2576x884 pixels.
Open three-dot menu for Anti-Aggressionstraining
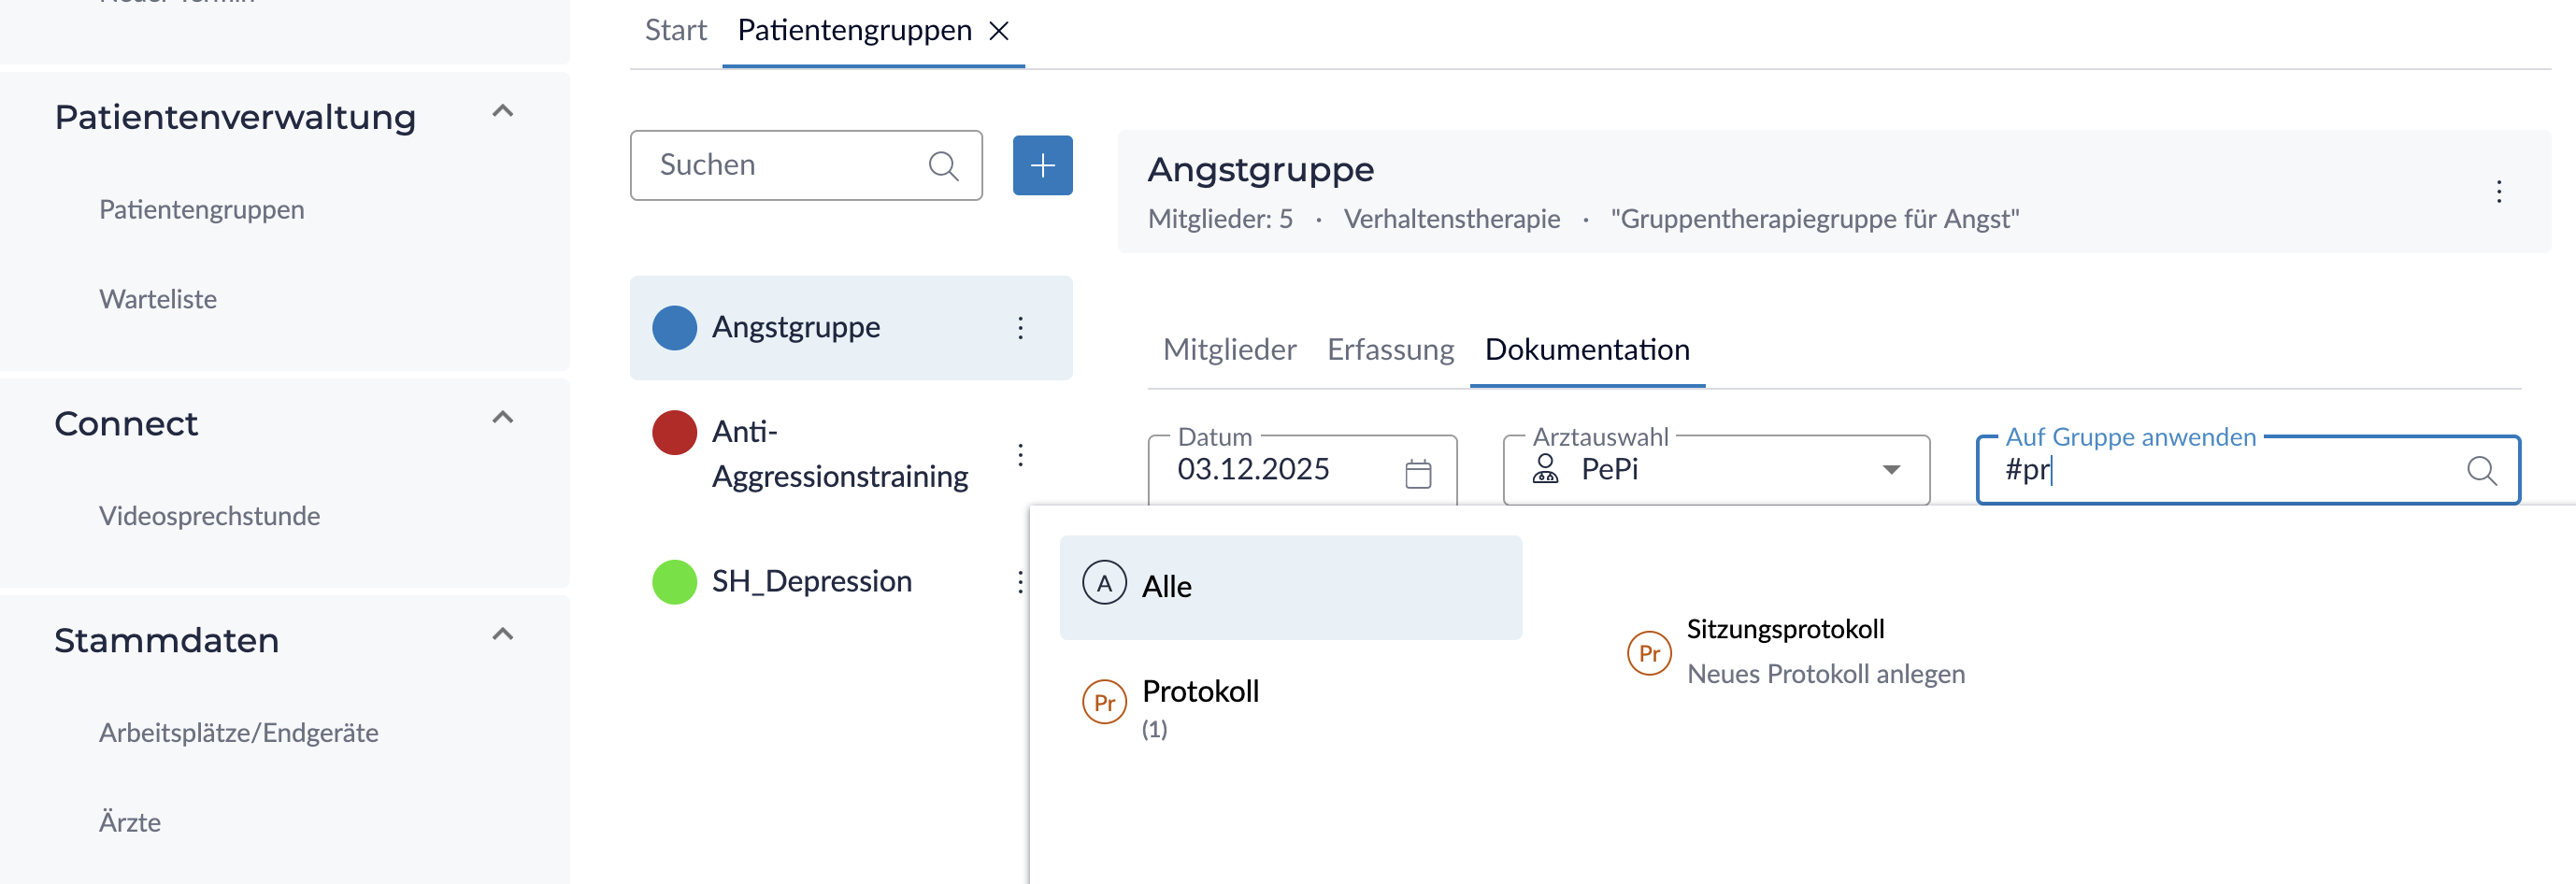(1020, 455)
